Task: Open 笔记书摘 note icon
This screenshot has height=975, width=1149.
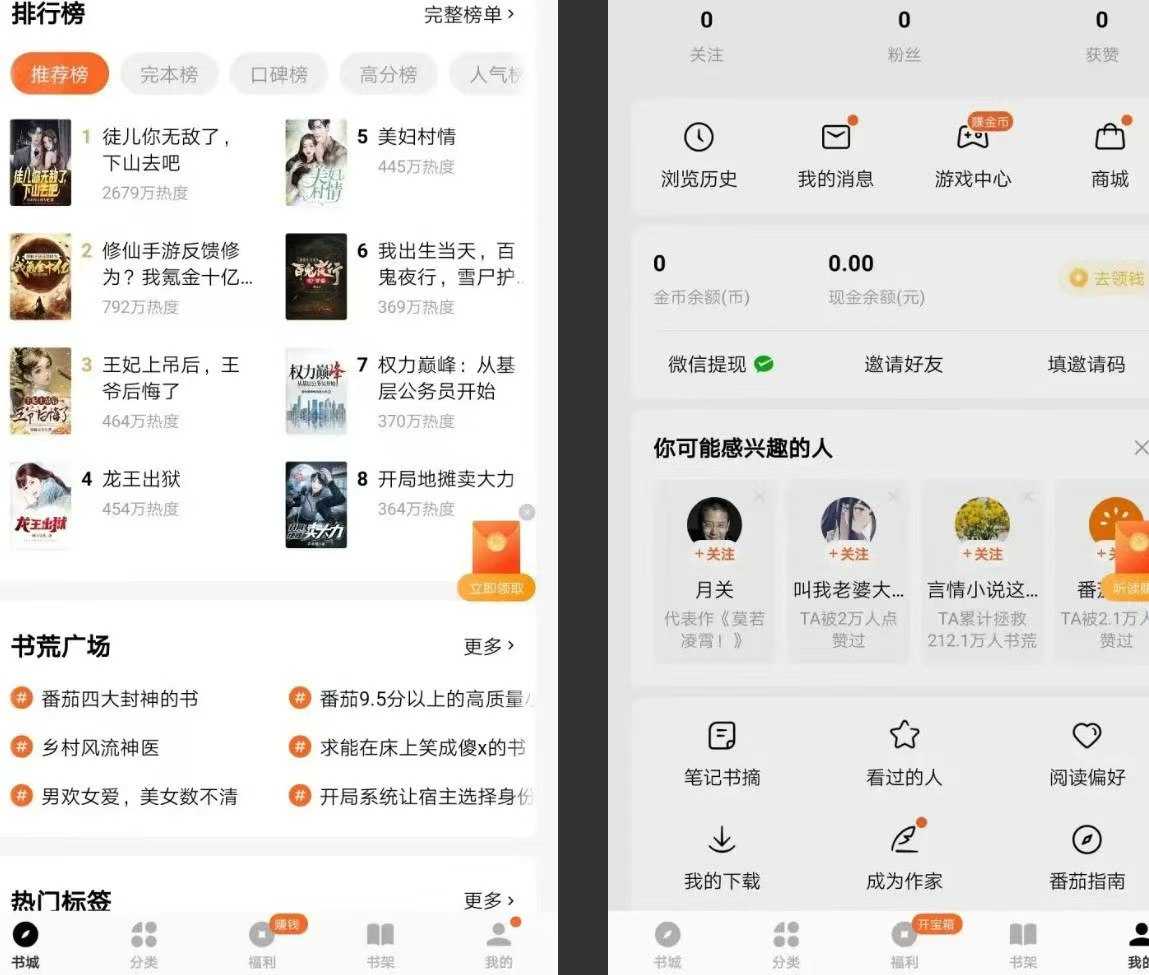Action: pos(722,736)
